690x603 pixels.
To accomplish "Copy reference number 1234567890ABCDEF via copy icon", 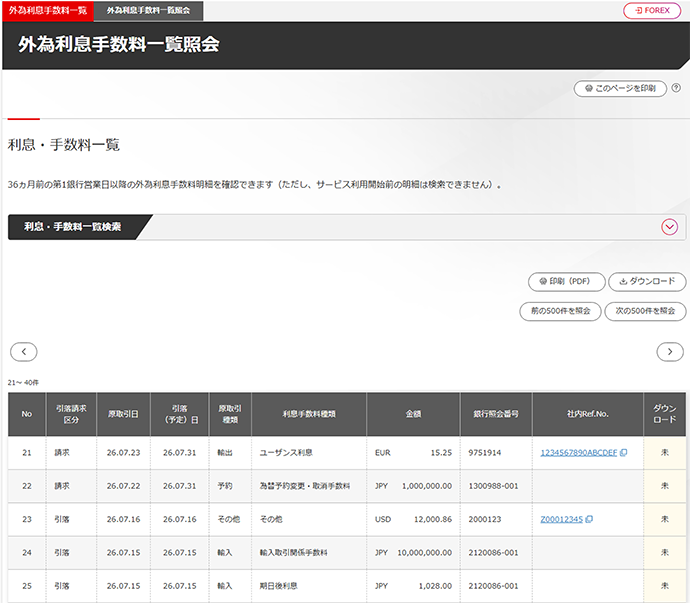I will [x=623, y=453].
